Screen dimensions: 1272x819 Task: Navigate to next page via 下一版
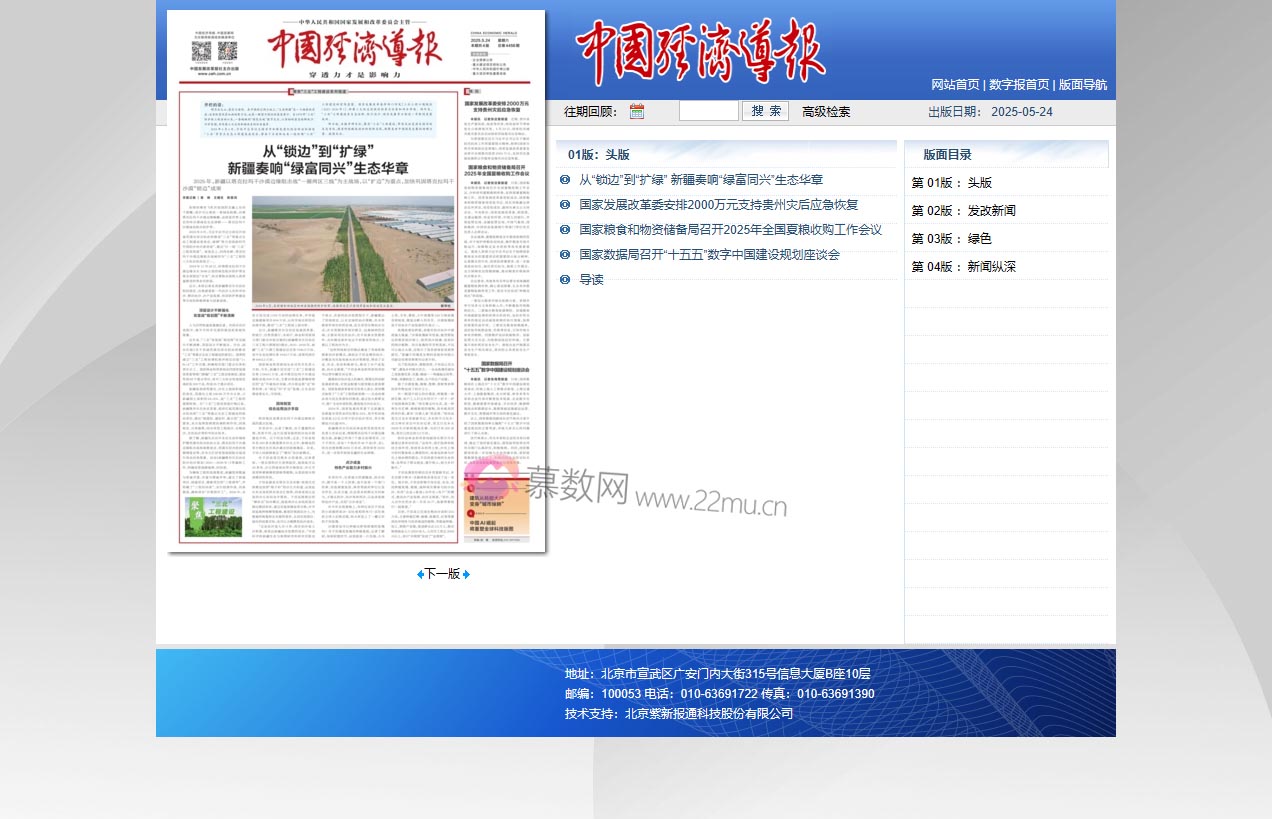point(443,574)
